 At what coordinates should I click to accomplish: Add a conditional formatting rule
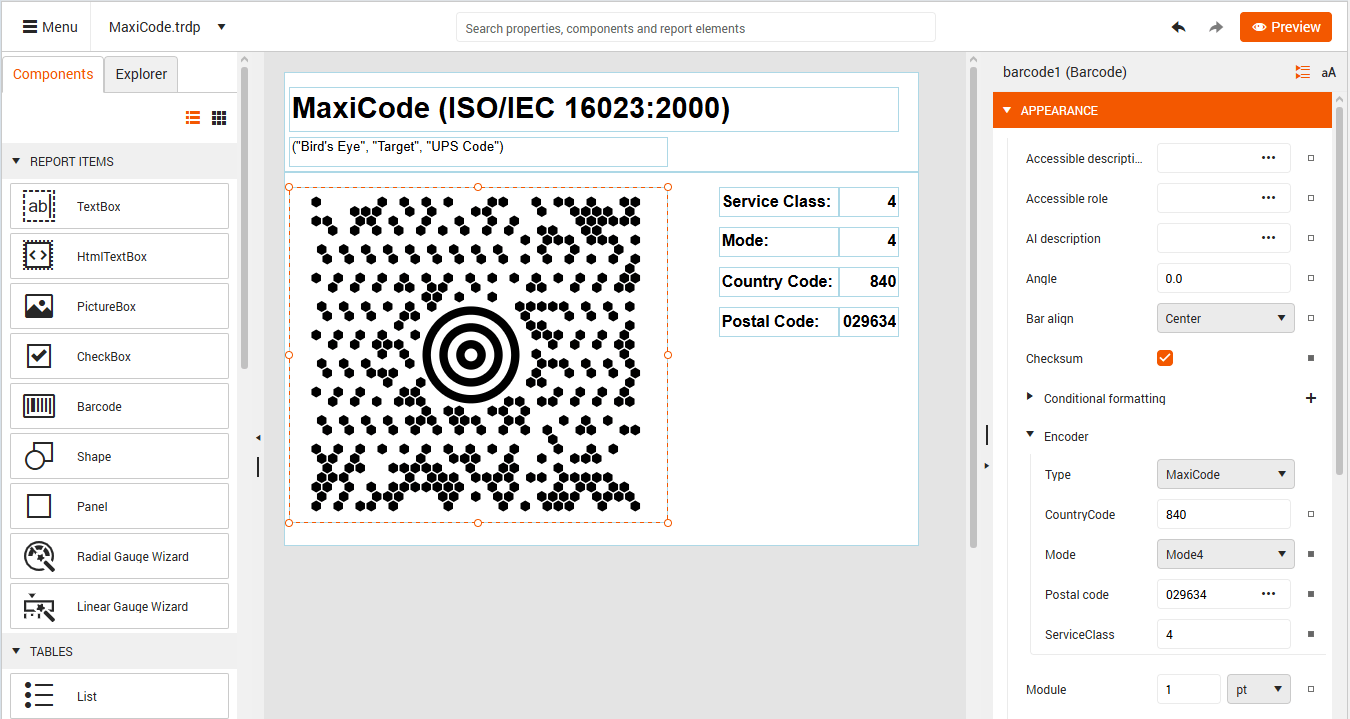coord(1311,398)
